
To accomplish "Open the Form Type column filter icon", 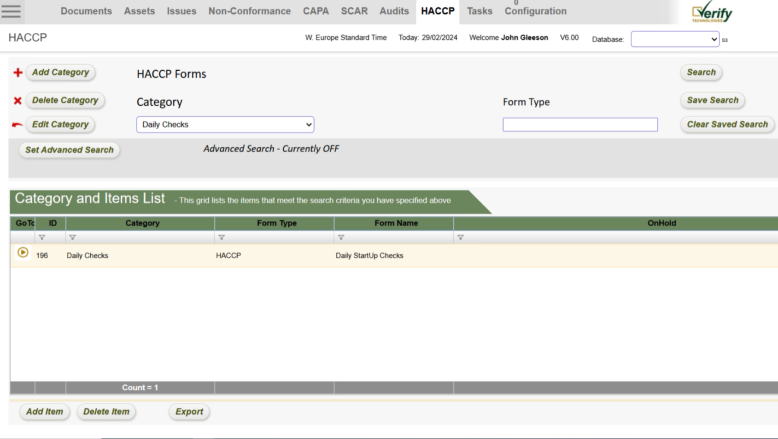I will 221,238.
